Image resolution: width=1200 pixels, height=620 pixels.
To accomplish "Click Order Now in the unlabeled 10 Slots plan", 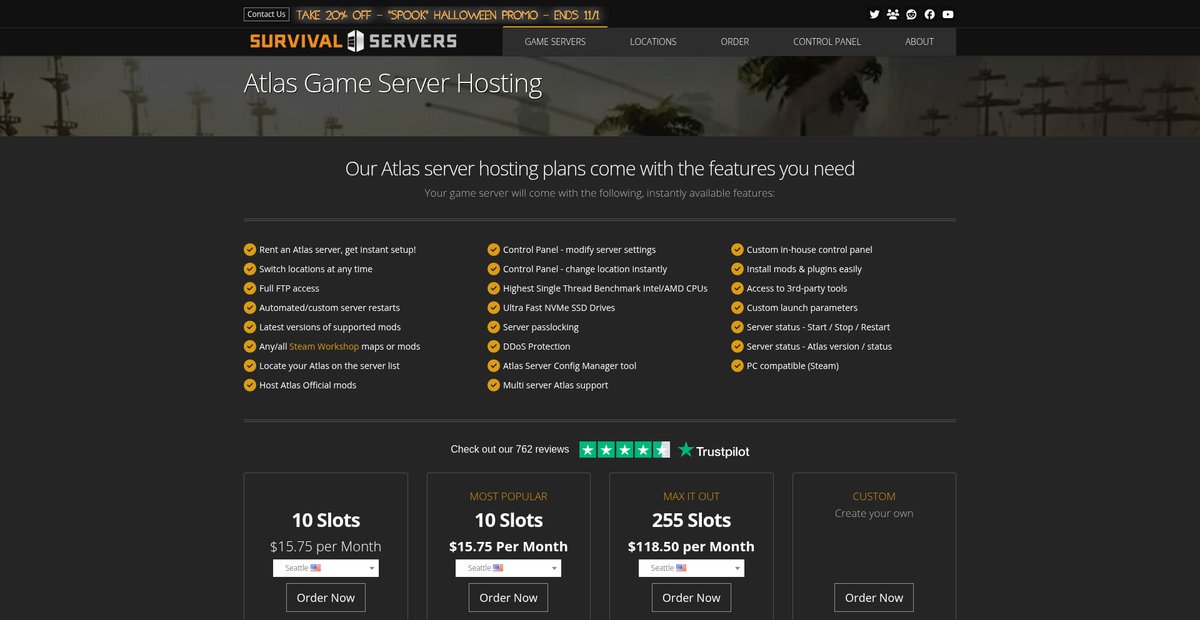I will [326, 598].
